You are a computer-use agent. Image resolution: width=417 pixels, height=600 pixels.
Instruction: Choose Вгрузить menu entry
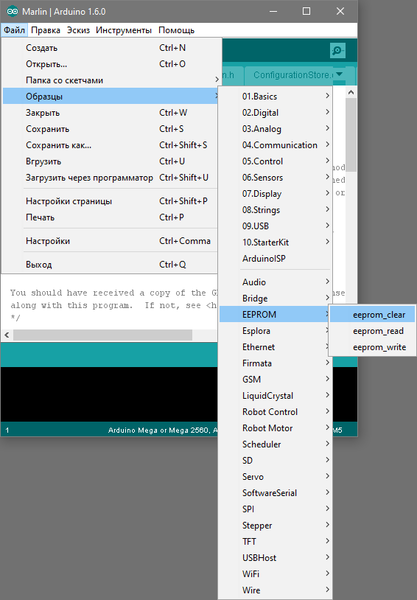tap(112, 161)
